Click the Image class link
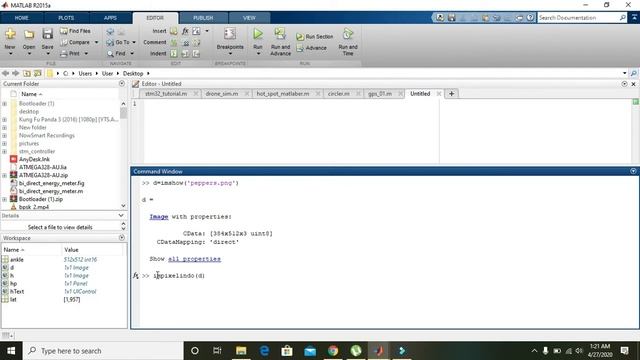 coord(159,217)
